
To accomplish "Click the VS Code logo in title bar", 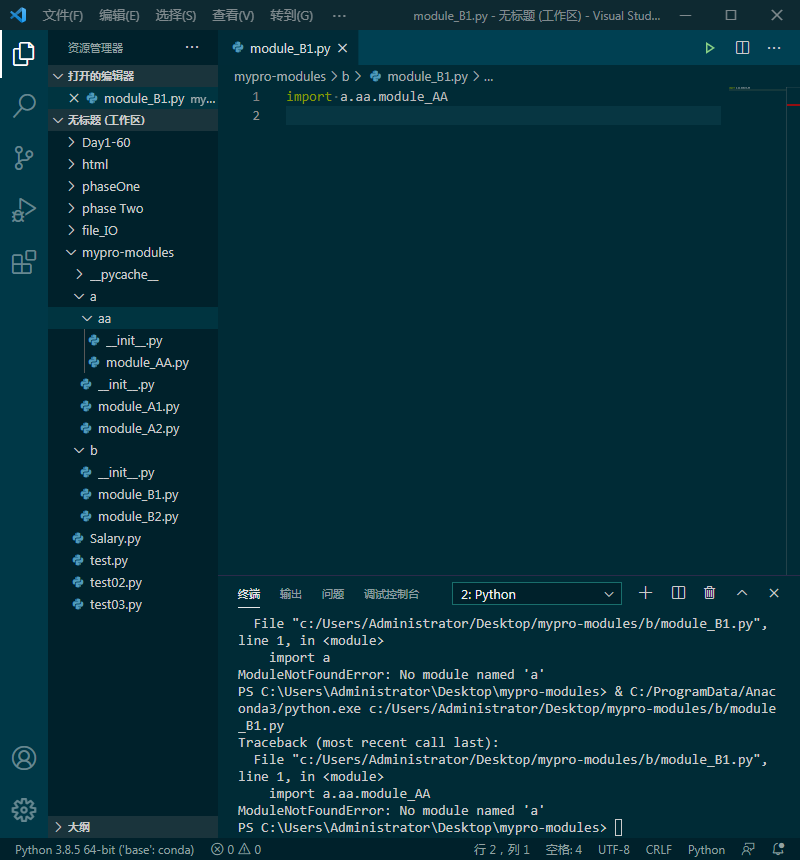I will tap(18, 15).
